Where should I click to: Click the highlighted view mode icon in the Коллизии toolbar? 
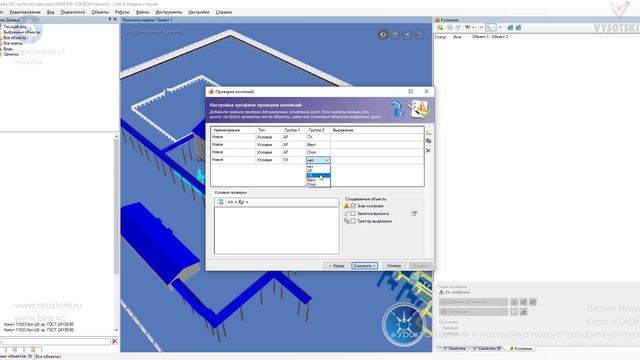(491, 27)
